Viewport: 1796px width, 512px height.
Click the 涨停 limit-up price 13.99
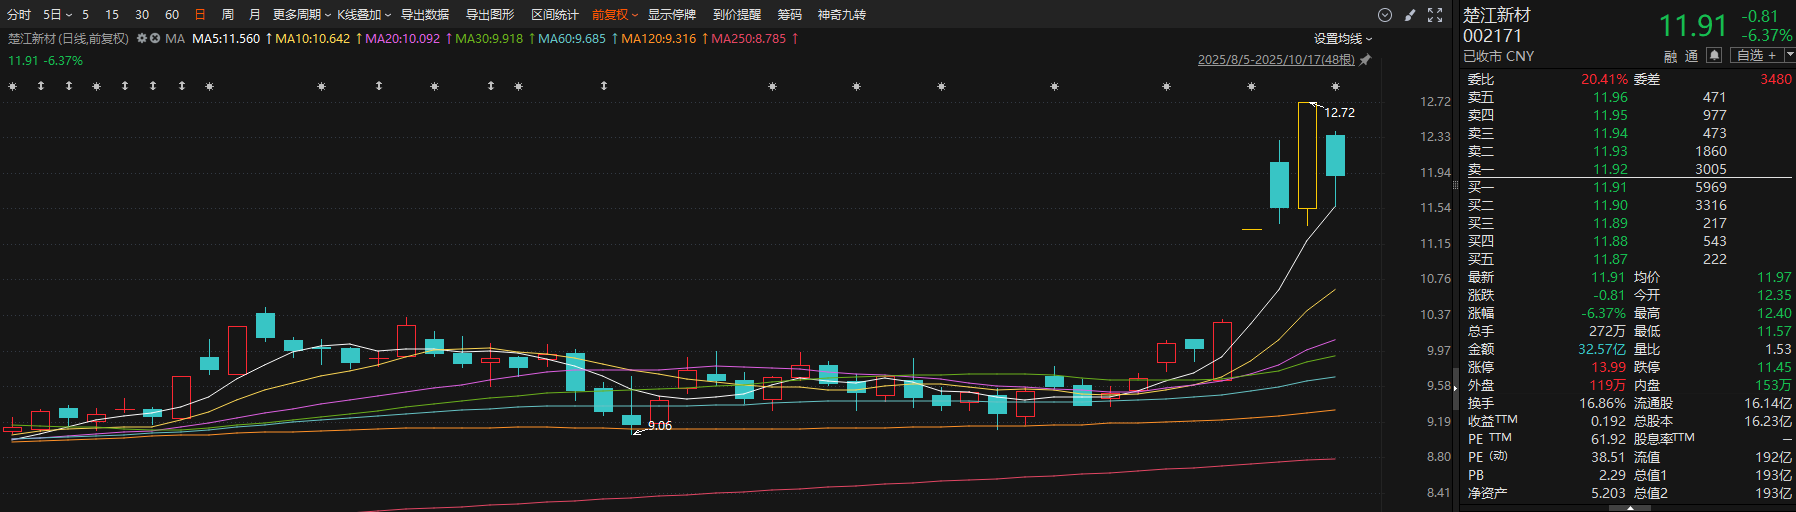click(x=1609, y=367)
